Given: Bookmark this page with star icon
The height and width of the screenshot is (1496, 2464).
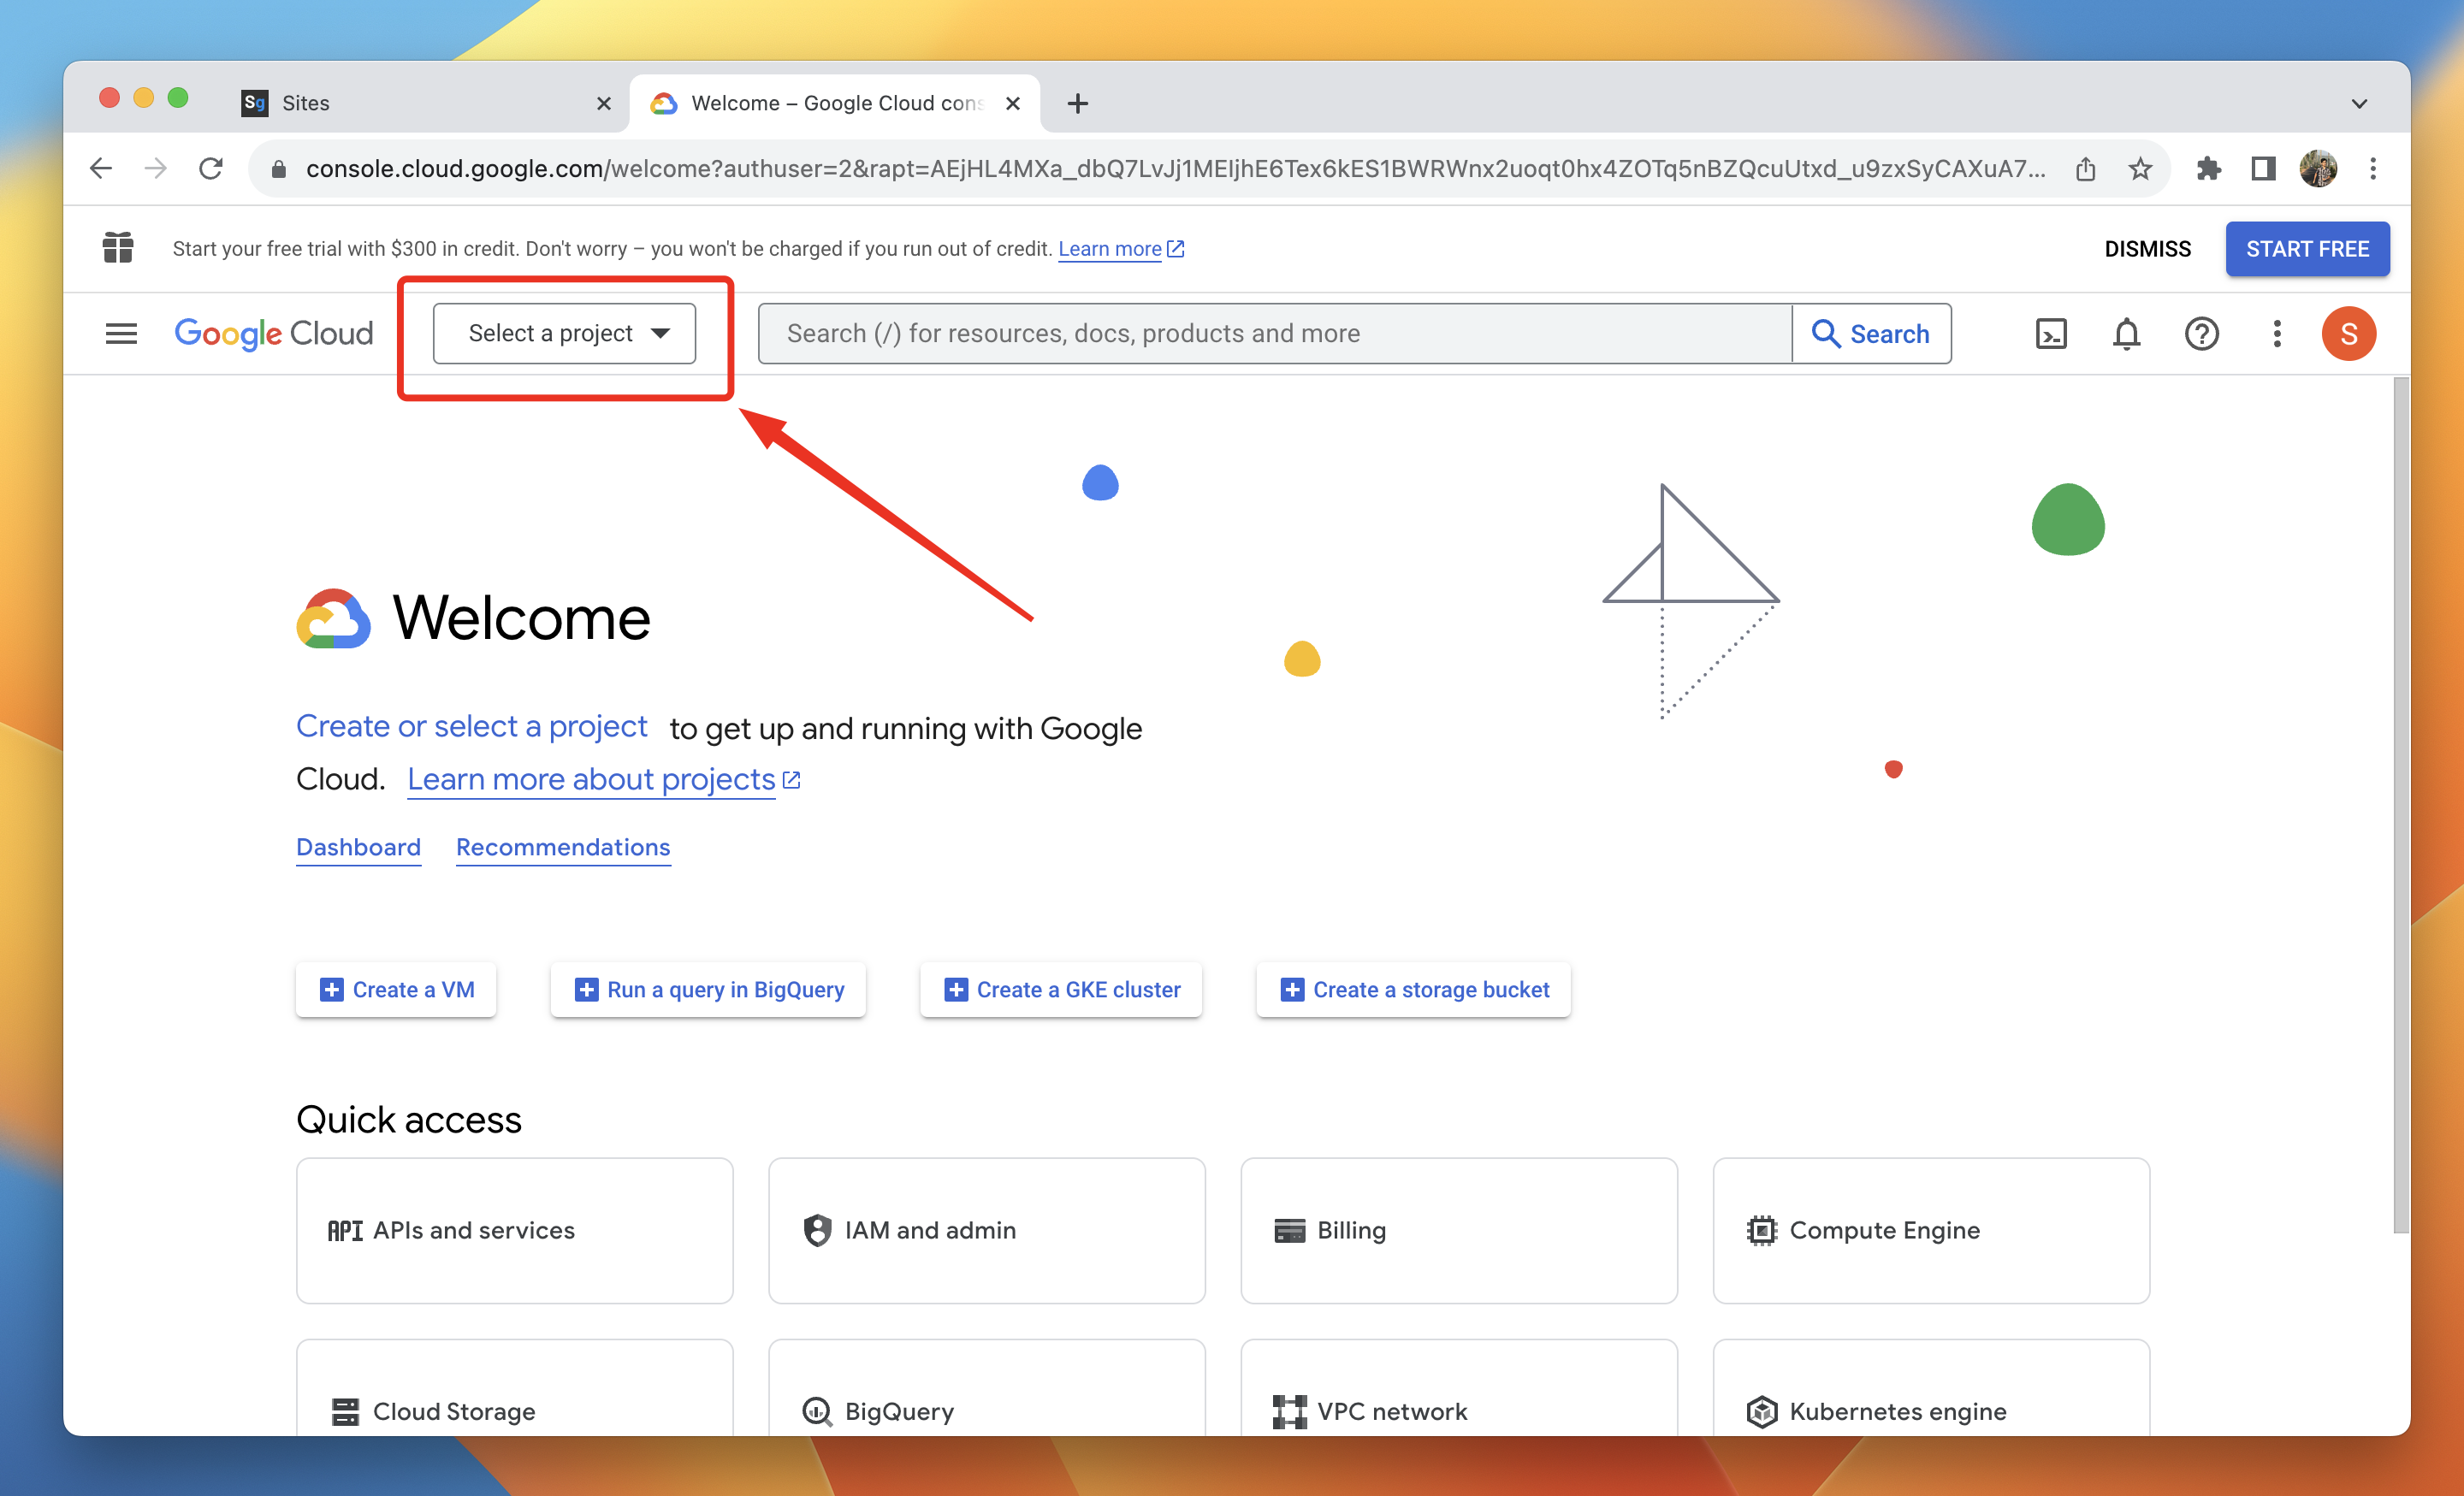Looking at the screenshot, I should [x=2139, y=169].
